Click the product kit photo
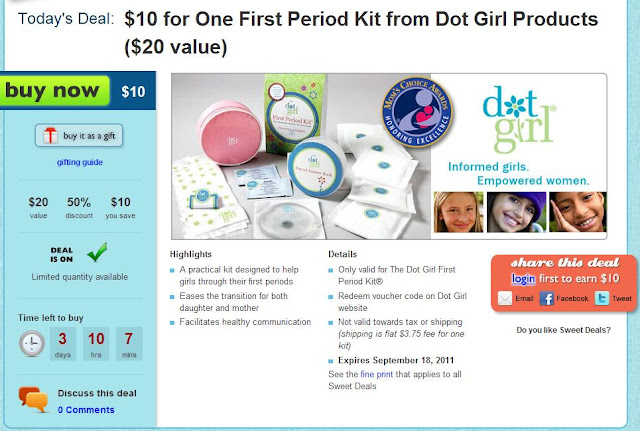Image resolution: width=640 pixels, height=431 pixels. [301, 156]
